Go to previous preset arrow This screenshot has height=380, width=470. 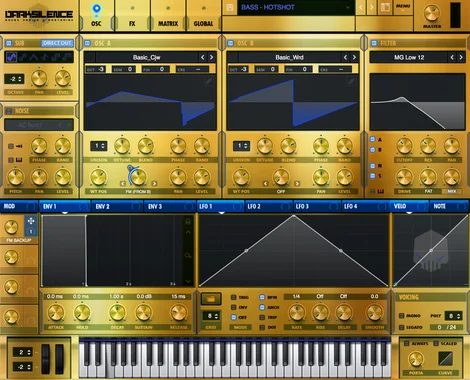[x=361, y=7]
